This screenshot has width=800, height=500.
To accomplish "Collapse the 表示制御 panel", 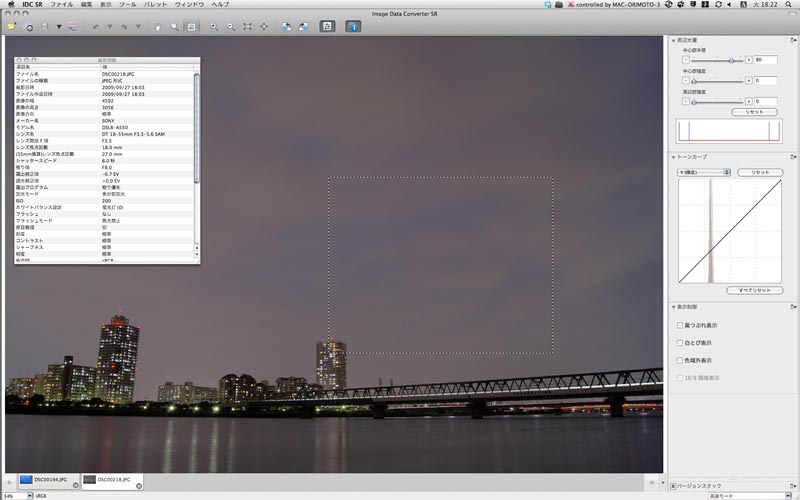I will click(673, 307).
